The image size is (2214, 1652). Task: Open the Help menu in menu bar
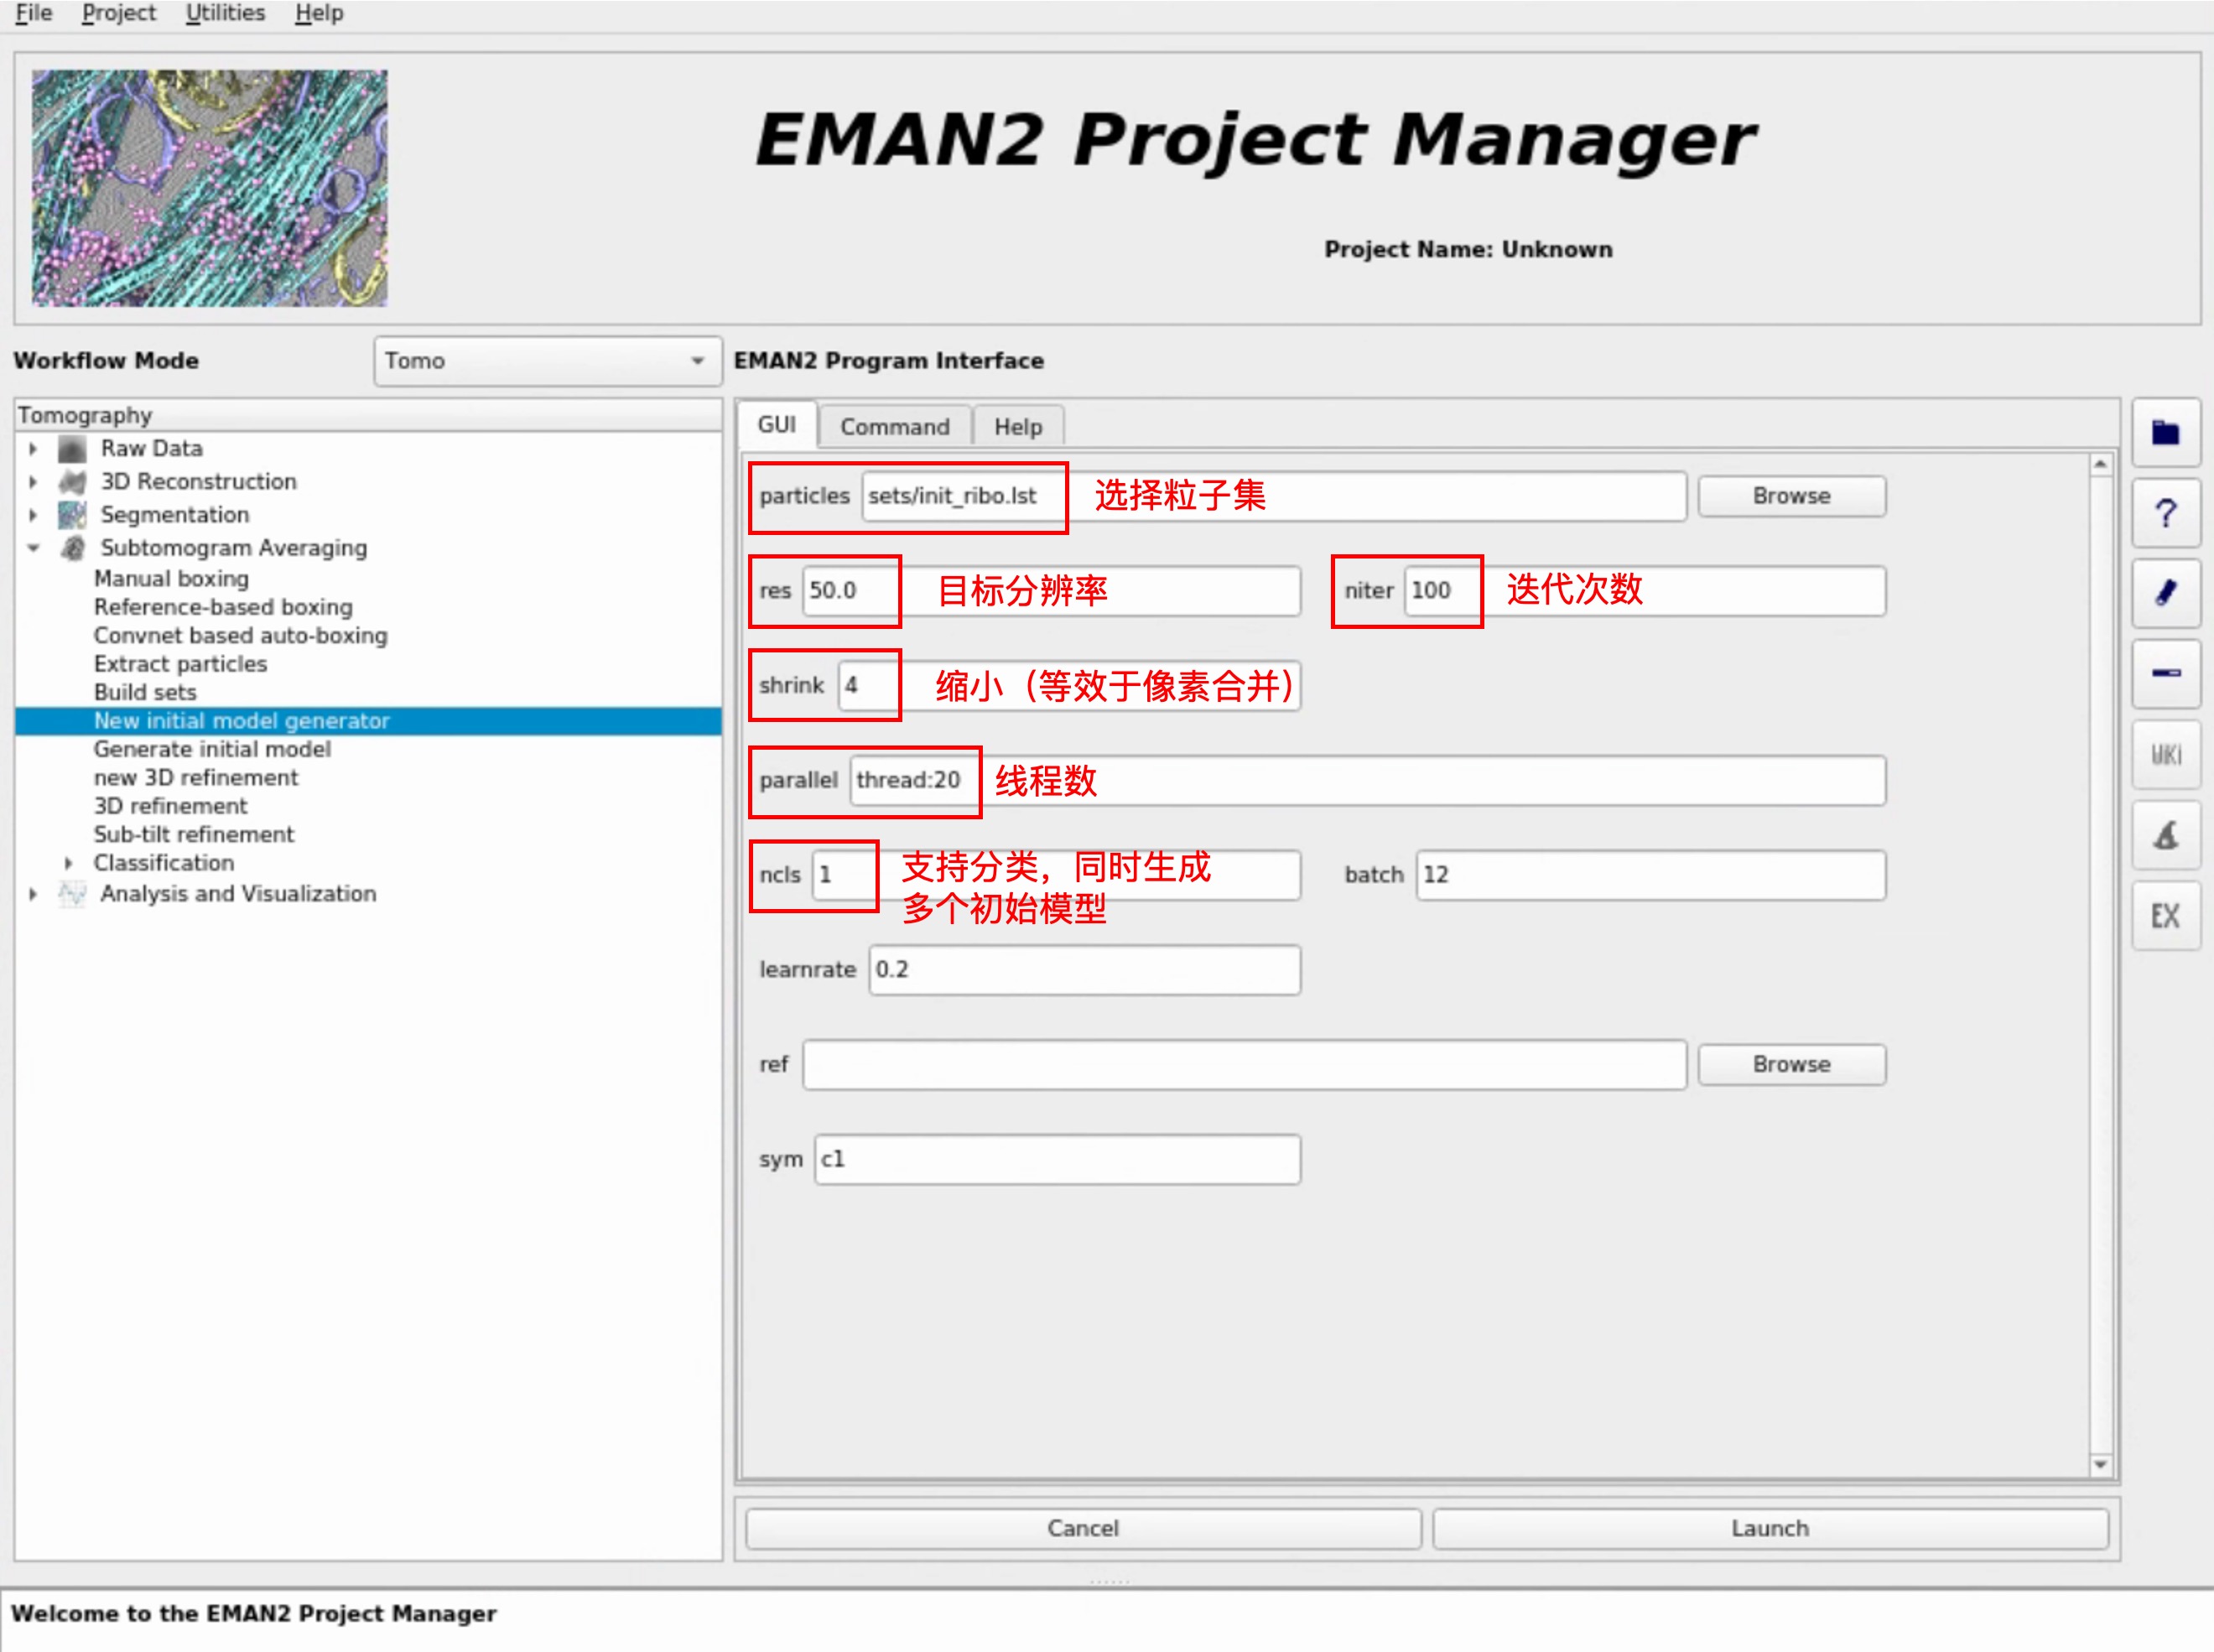coord(319,13)
